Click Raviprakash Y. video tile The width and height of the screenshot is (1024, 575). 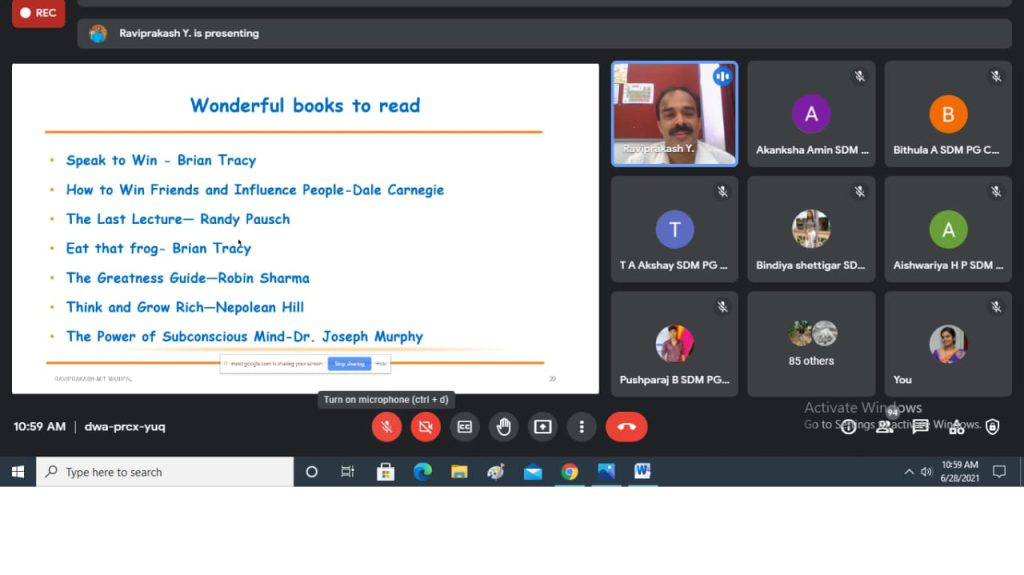coord(675,114)
